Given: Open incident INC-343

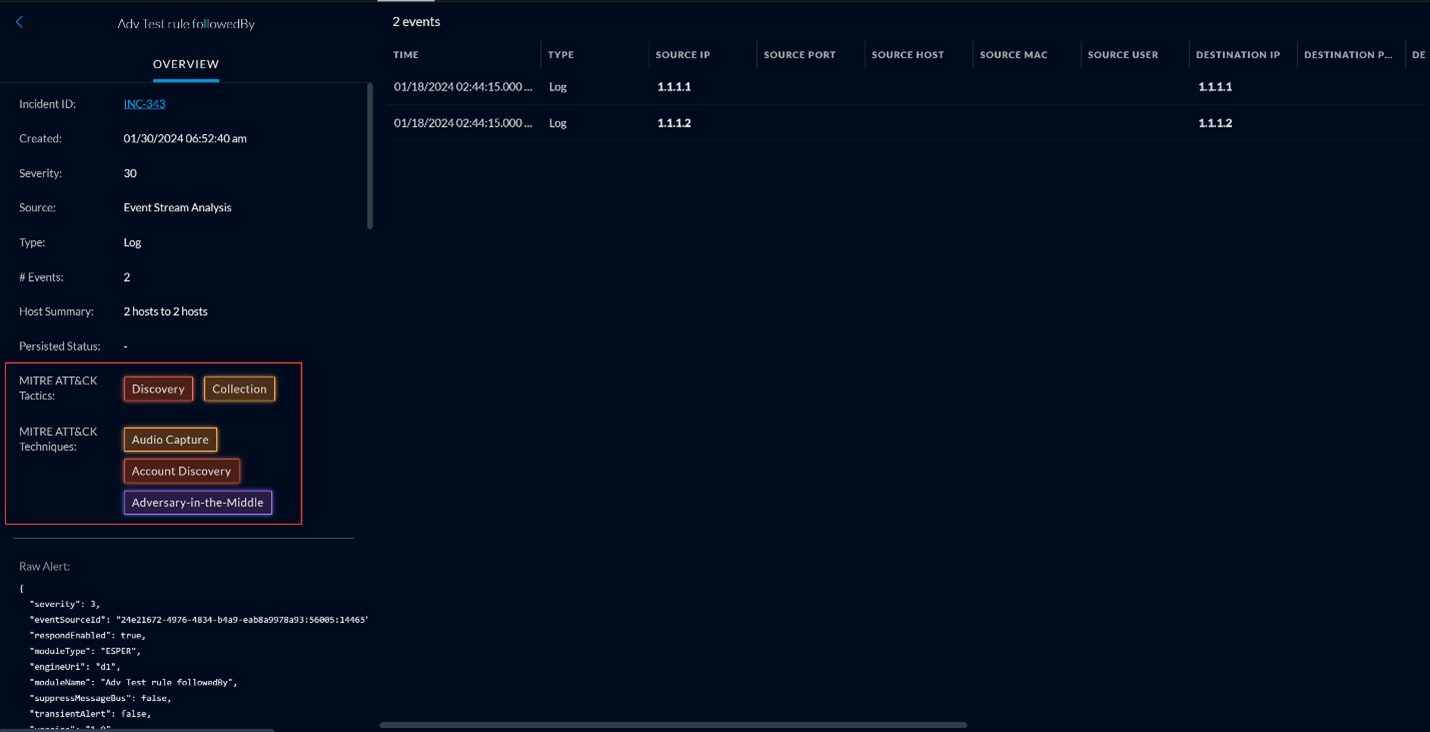Looking at the screenshot, I should click(x=144, y=103).
